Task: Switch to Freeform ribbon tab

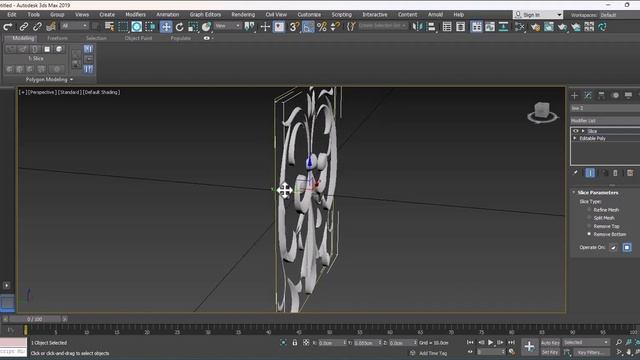Action: tap(58, 38)
